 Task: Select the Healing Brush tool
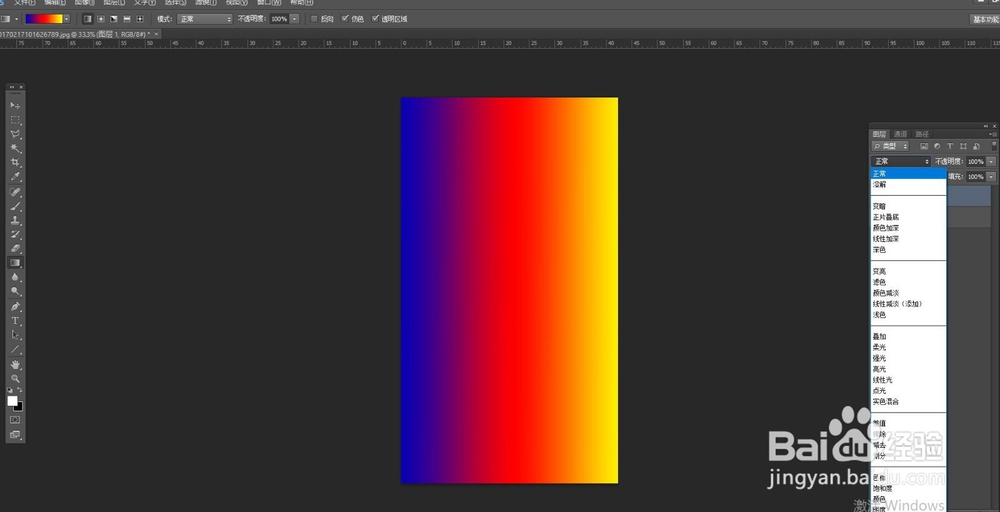coord(15,192)
